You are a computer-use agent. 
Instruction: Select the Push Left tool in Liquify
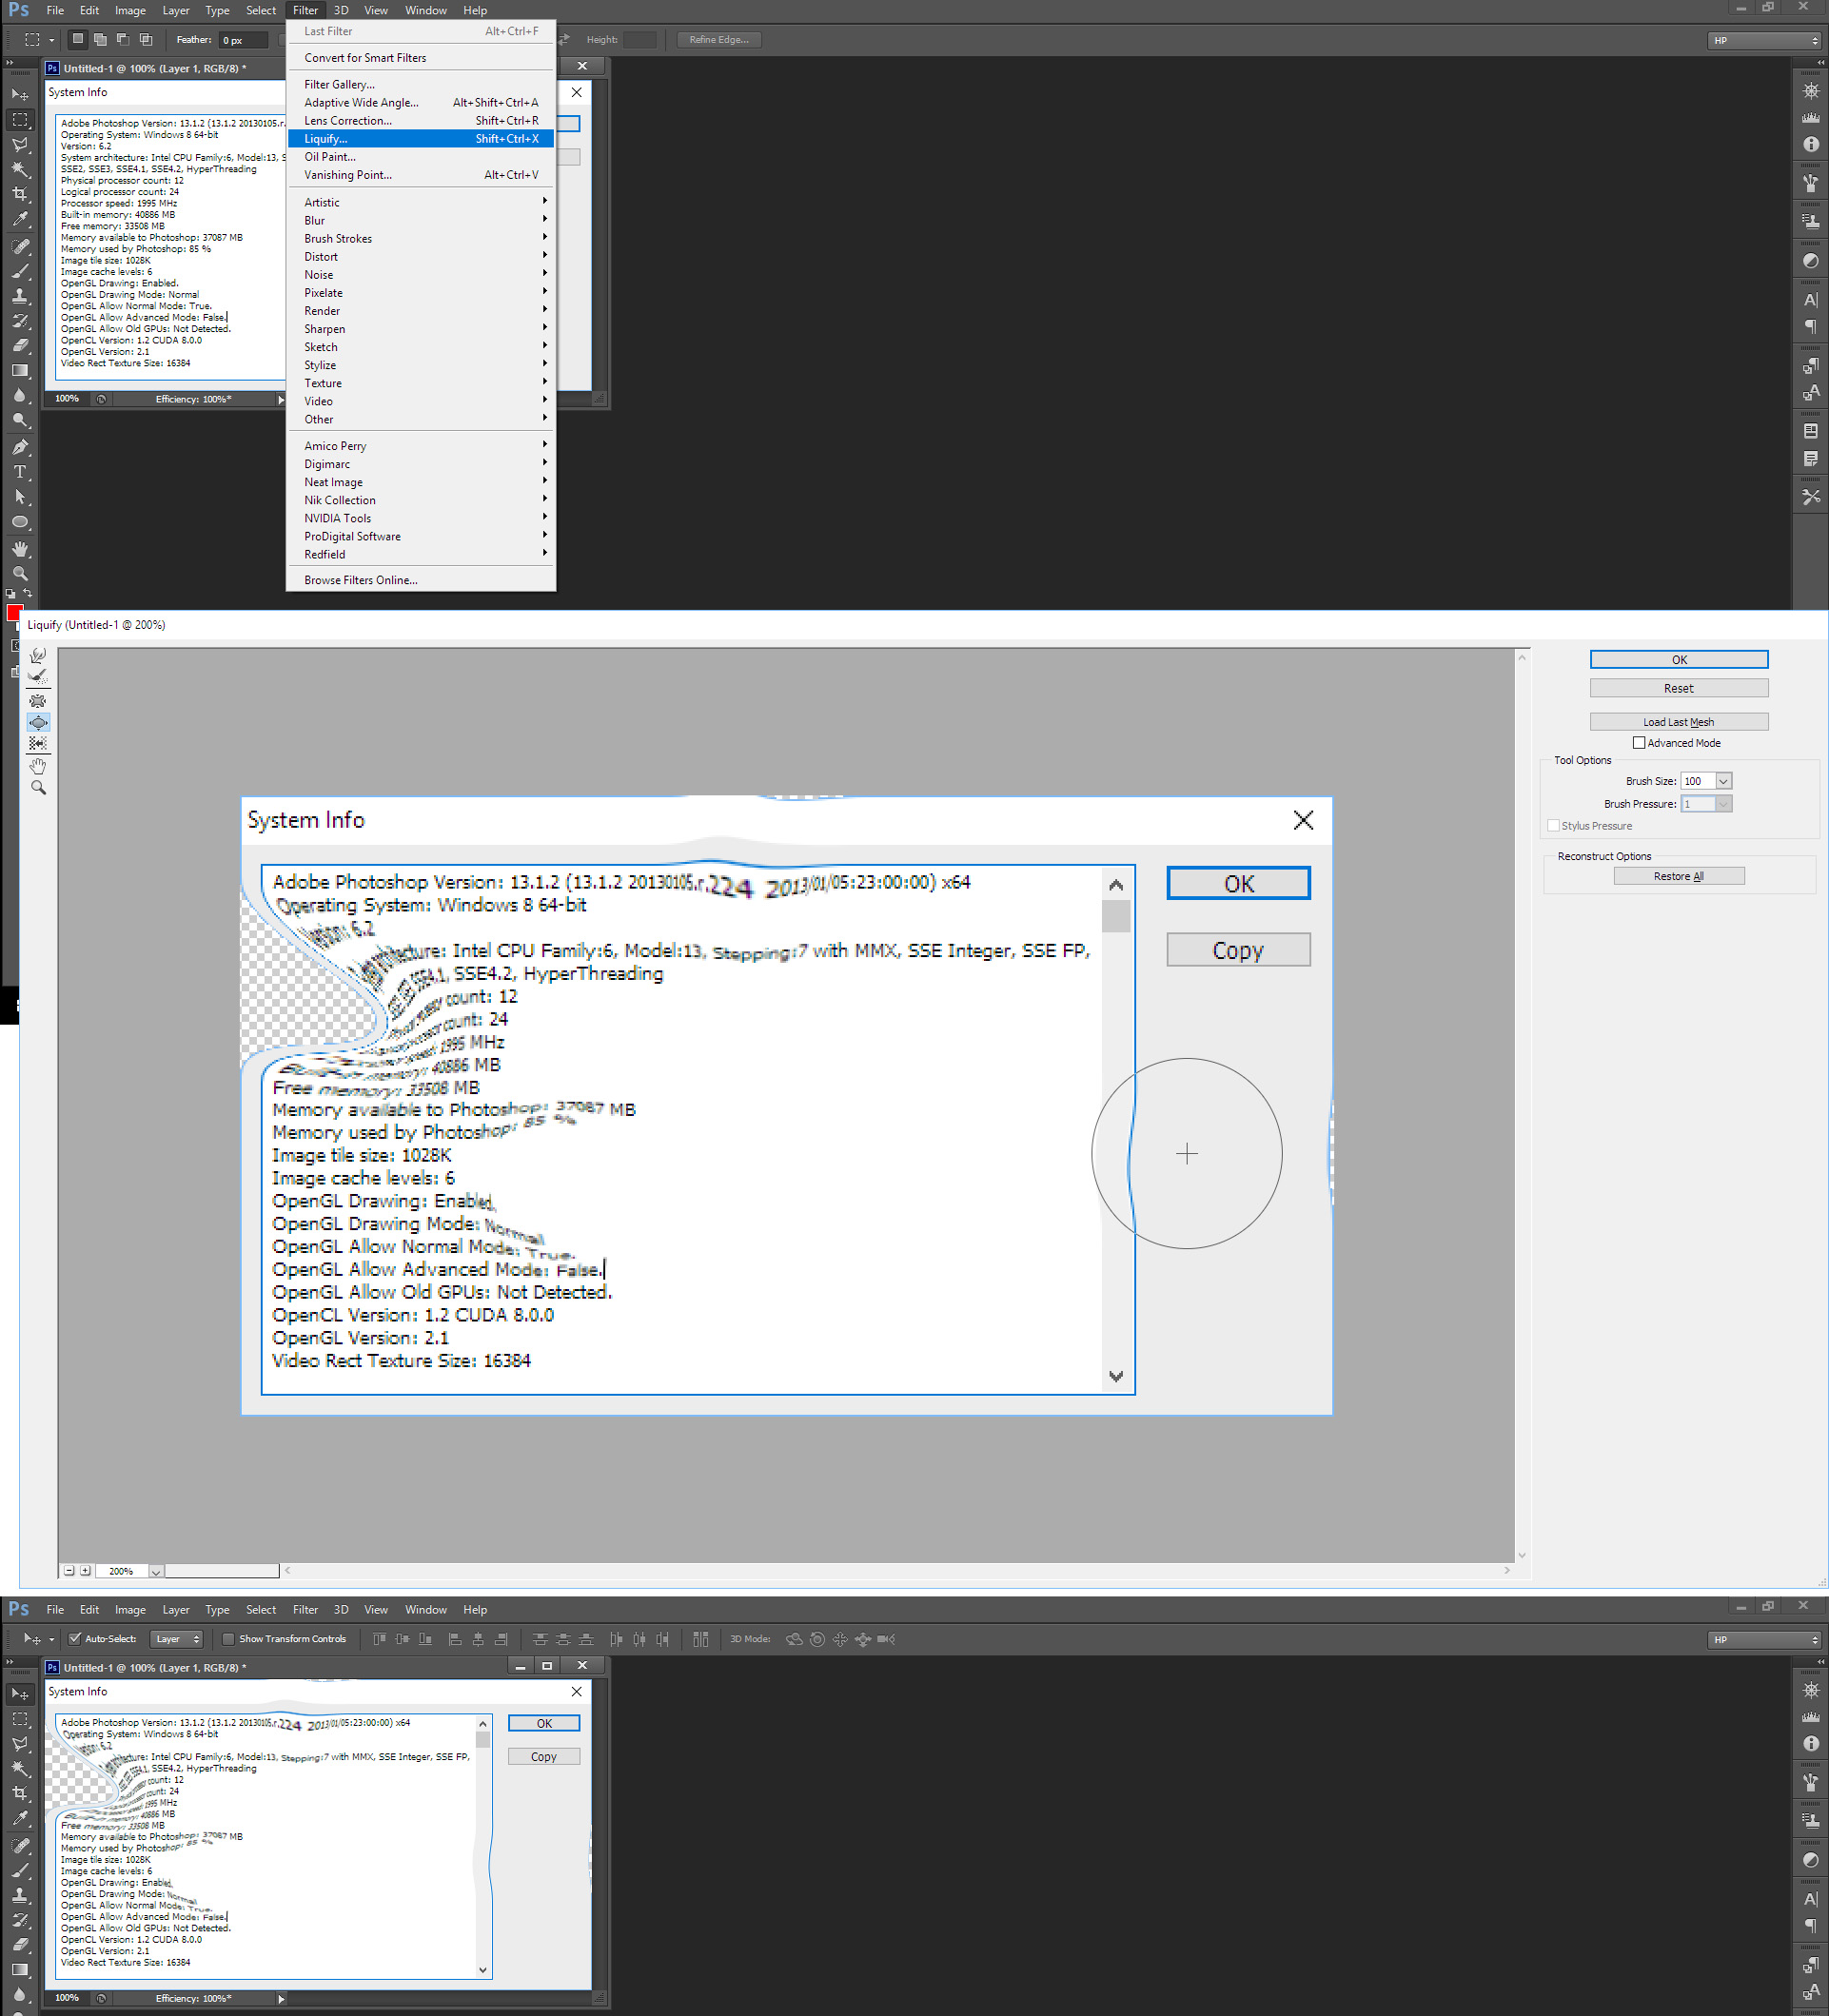click(38, 743)
